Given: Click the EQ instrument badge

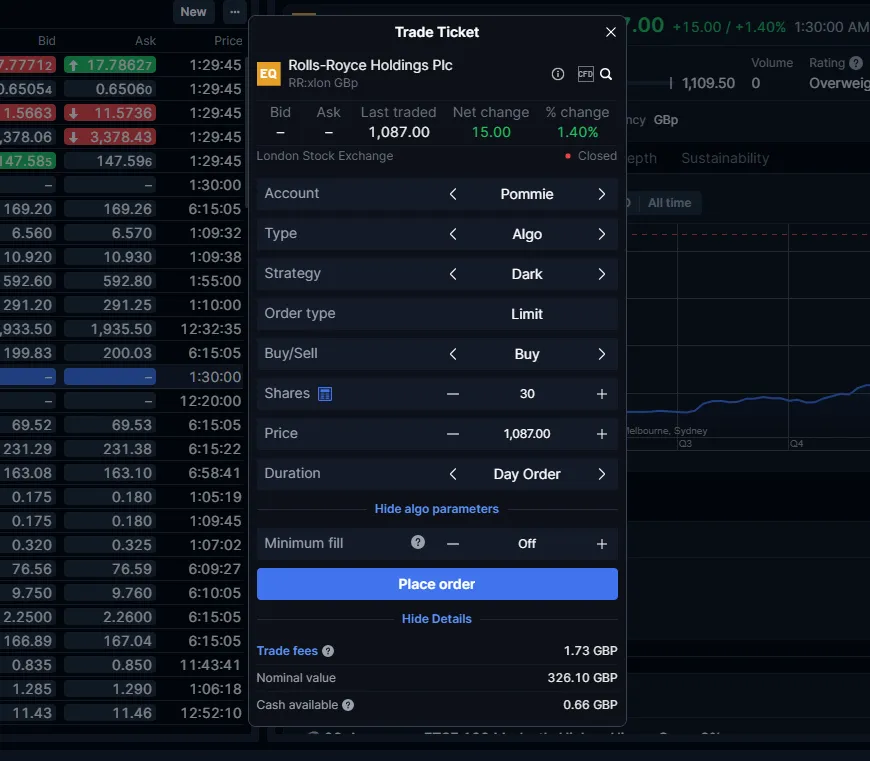Looking at the screenshot, I should (x=269, y=74).
